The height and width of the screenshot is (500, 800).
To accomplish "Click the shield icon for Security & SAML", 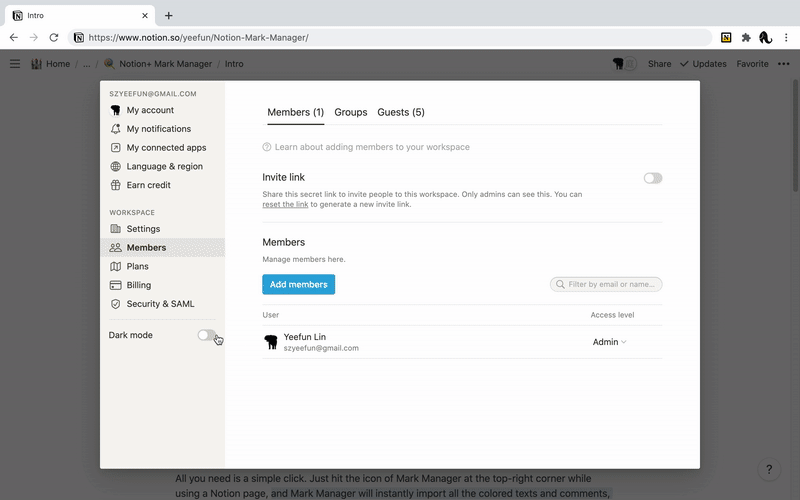I will pos(116,304).
